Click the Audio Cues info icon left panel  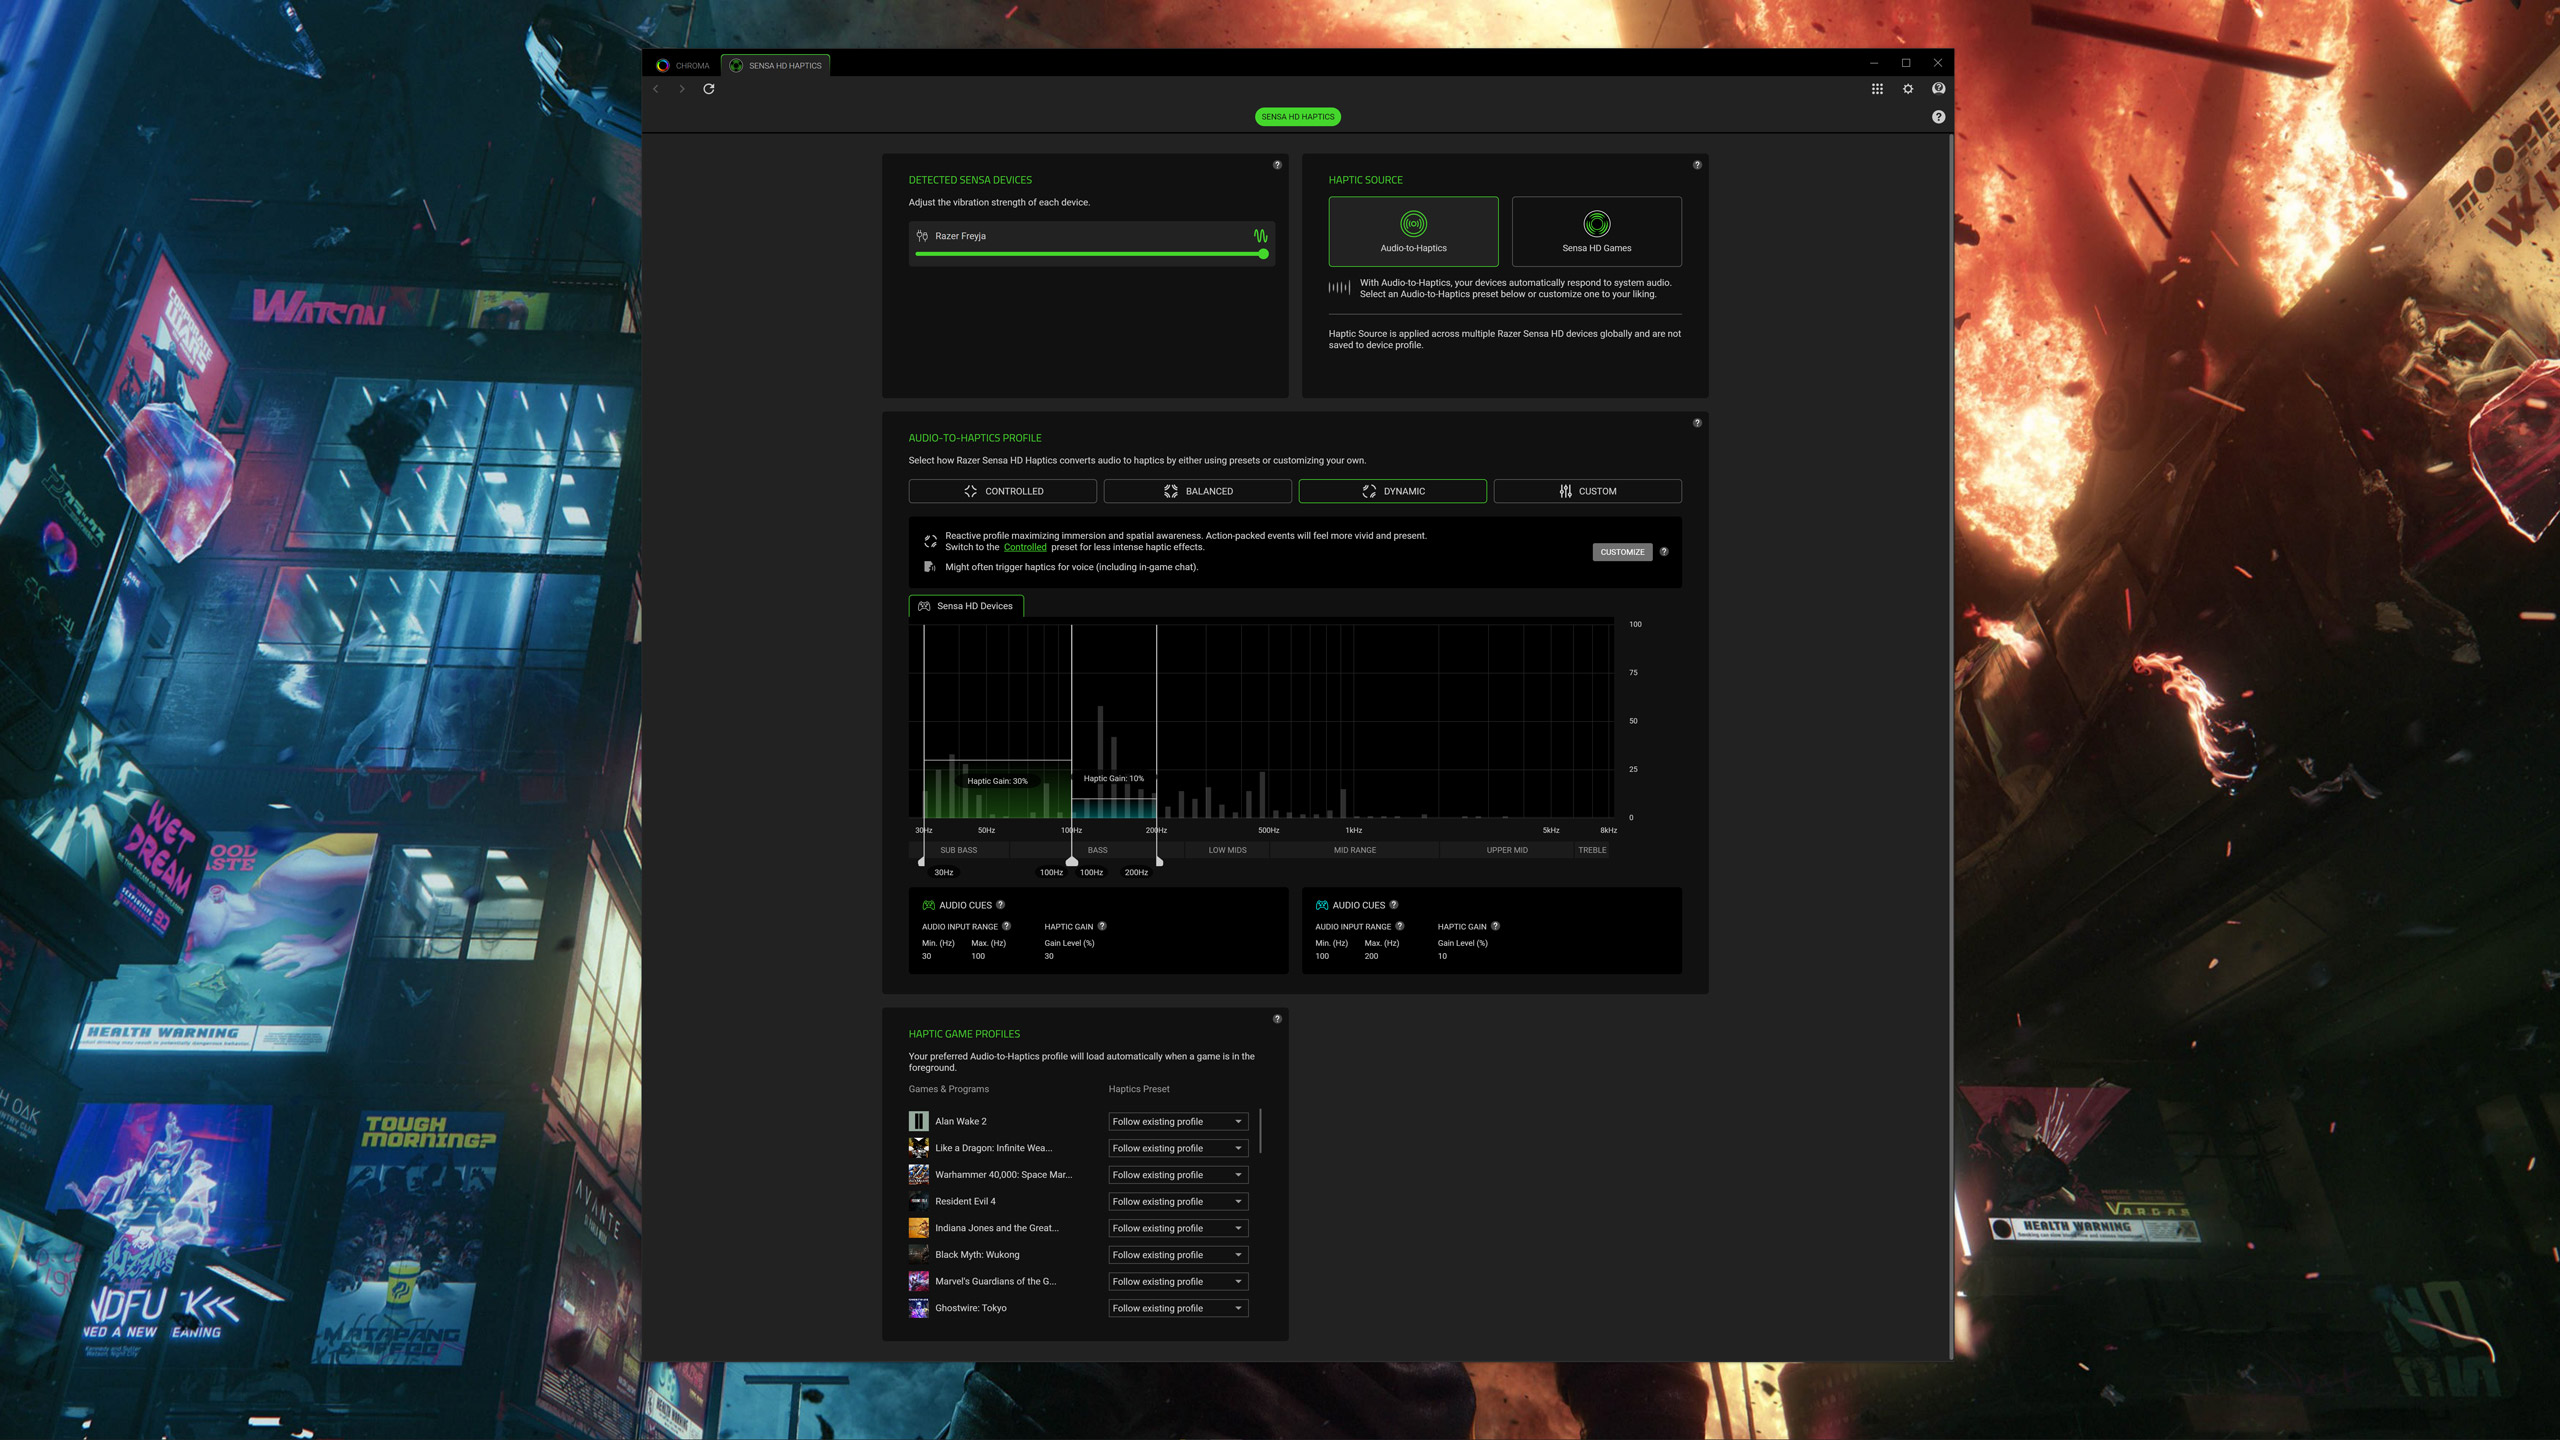tap(1000, 904)
